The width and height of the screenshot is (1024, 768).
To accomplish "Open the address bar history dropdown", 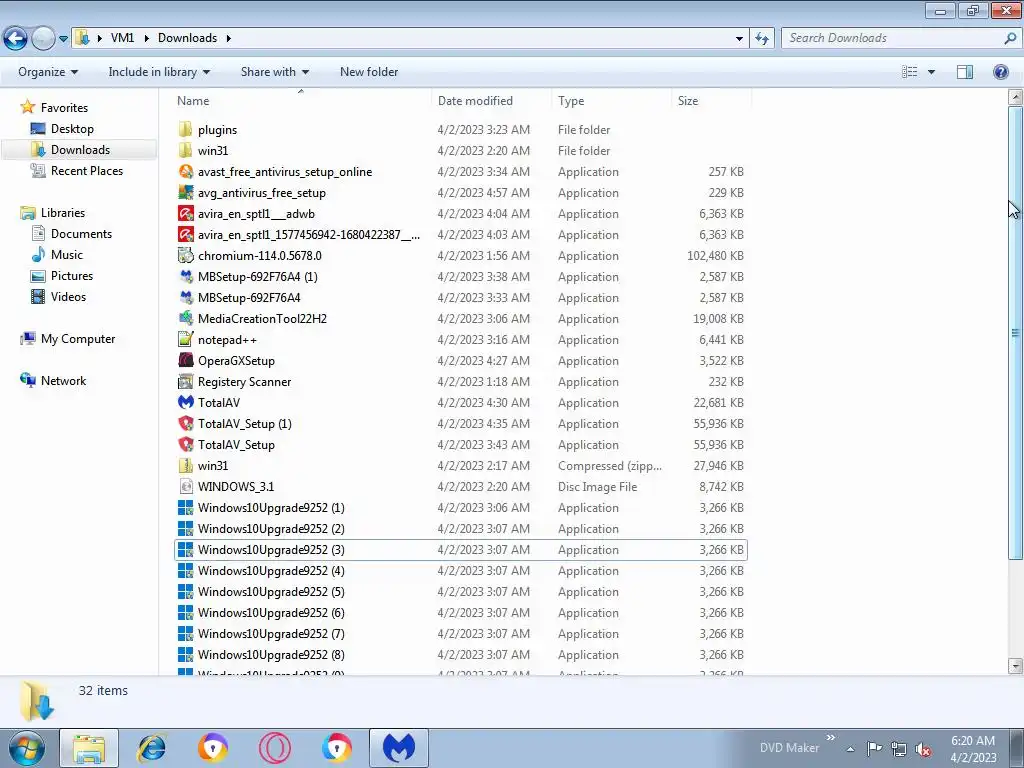I will click(739, 38).
